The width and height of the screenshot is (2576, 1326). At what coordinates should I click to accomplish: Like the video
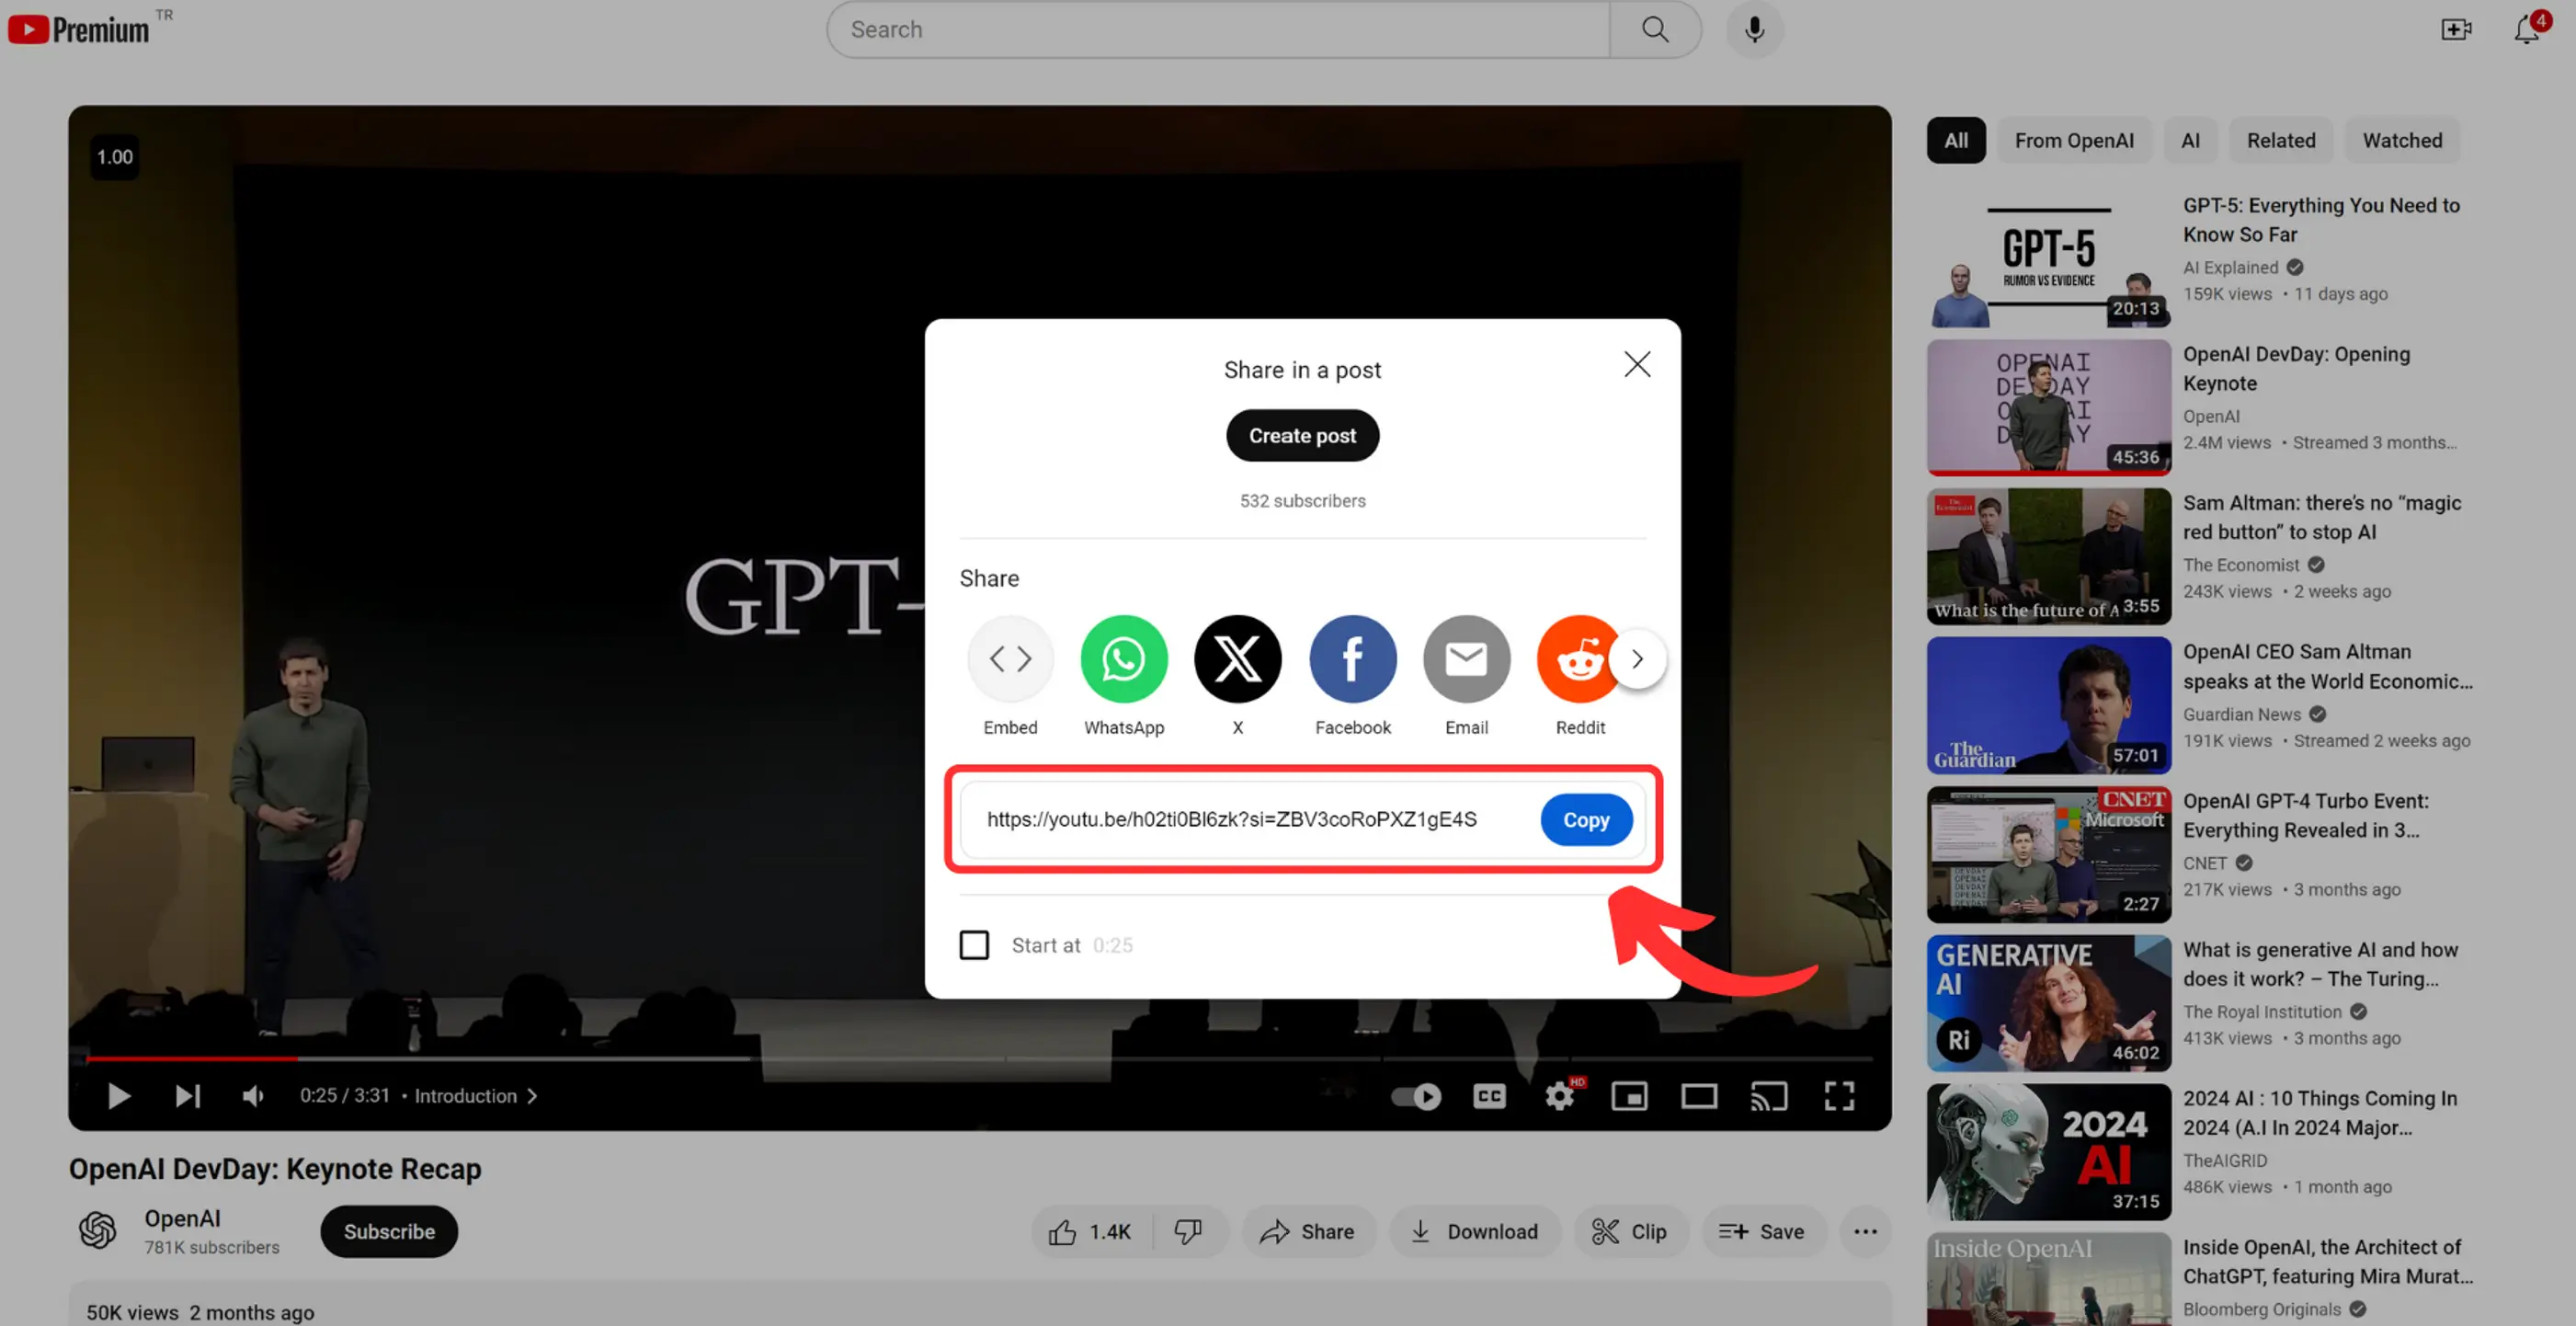point(1090,1231)
